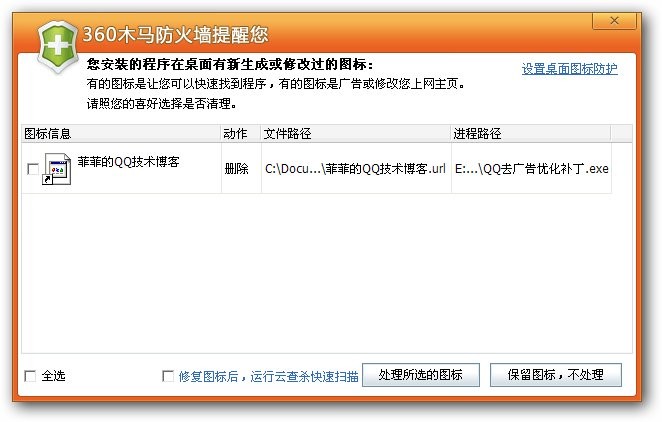Click the 360 green shield logo icon
This screenshot has height=422, width=662.
pyautogui.click(x=57, y=46)
